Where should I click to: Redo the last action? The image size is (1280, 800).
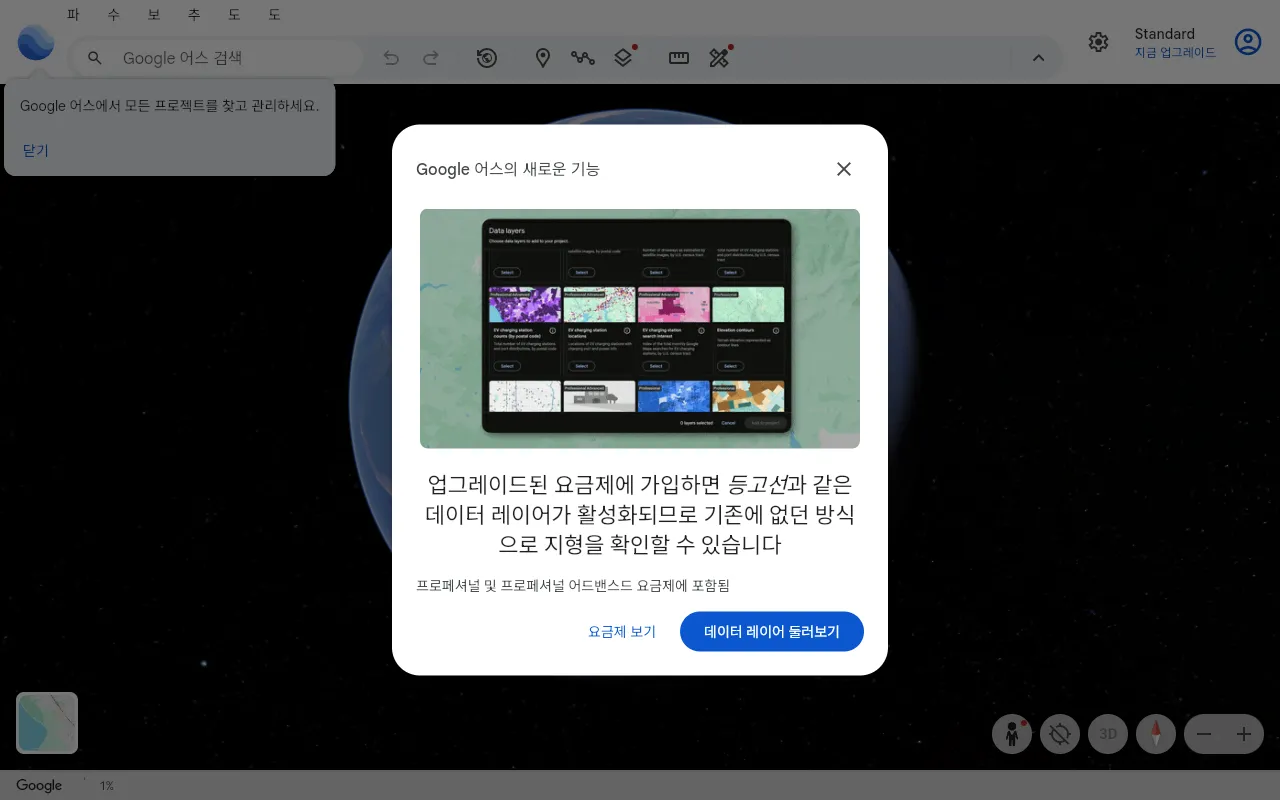tap(431, 58)
